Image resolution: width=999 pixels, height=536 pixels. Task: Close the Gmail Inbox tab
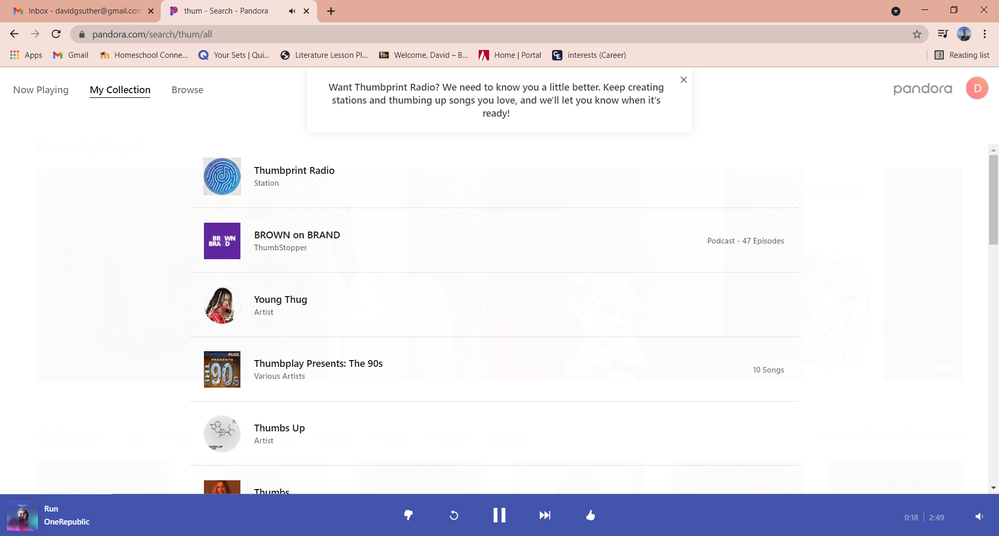151,11
